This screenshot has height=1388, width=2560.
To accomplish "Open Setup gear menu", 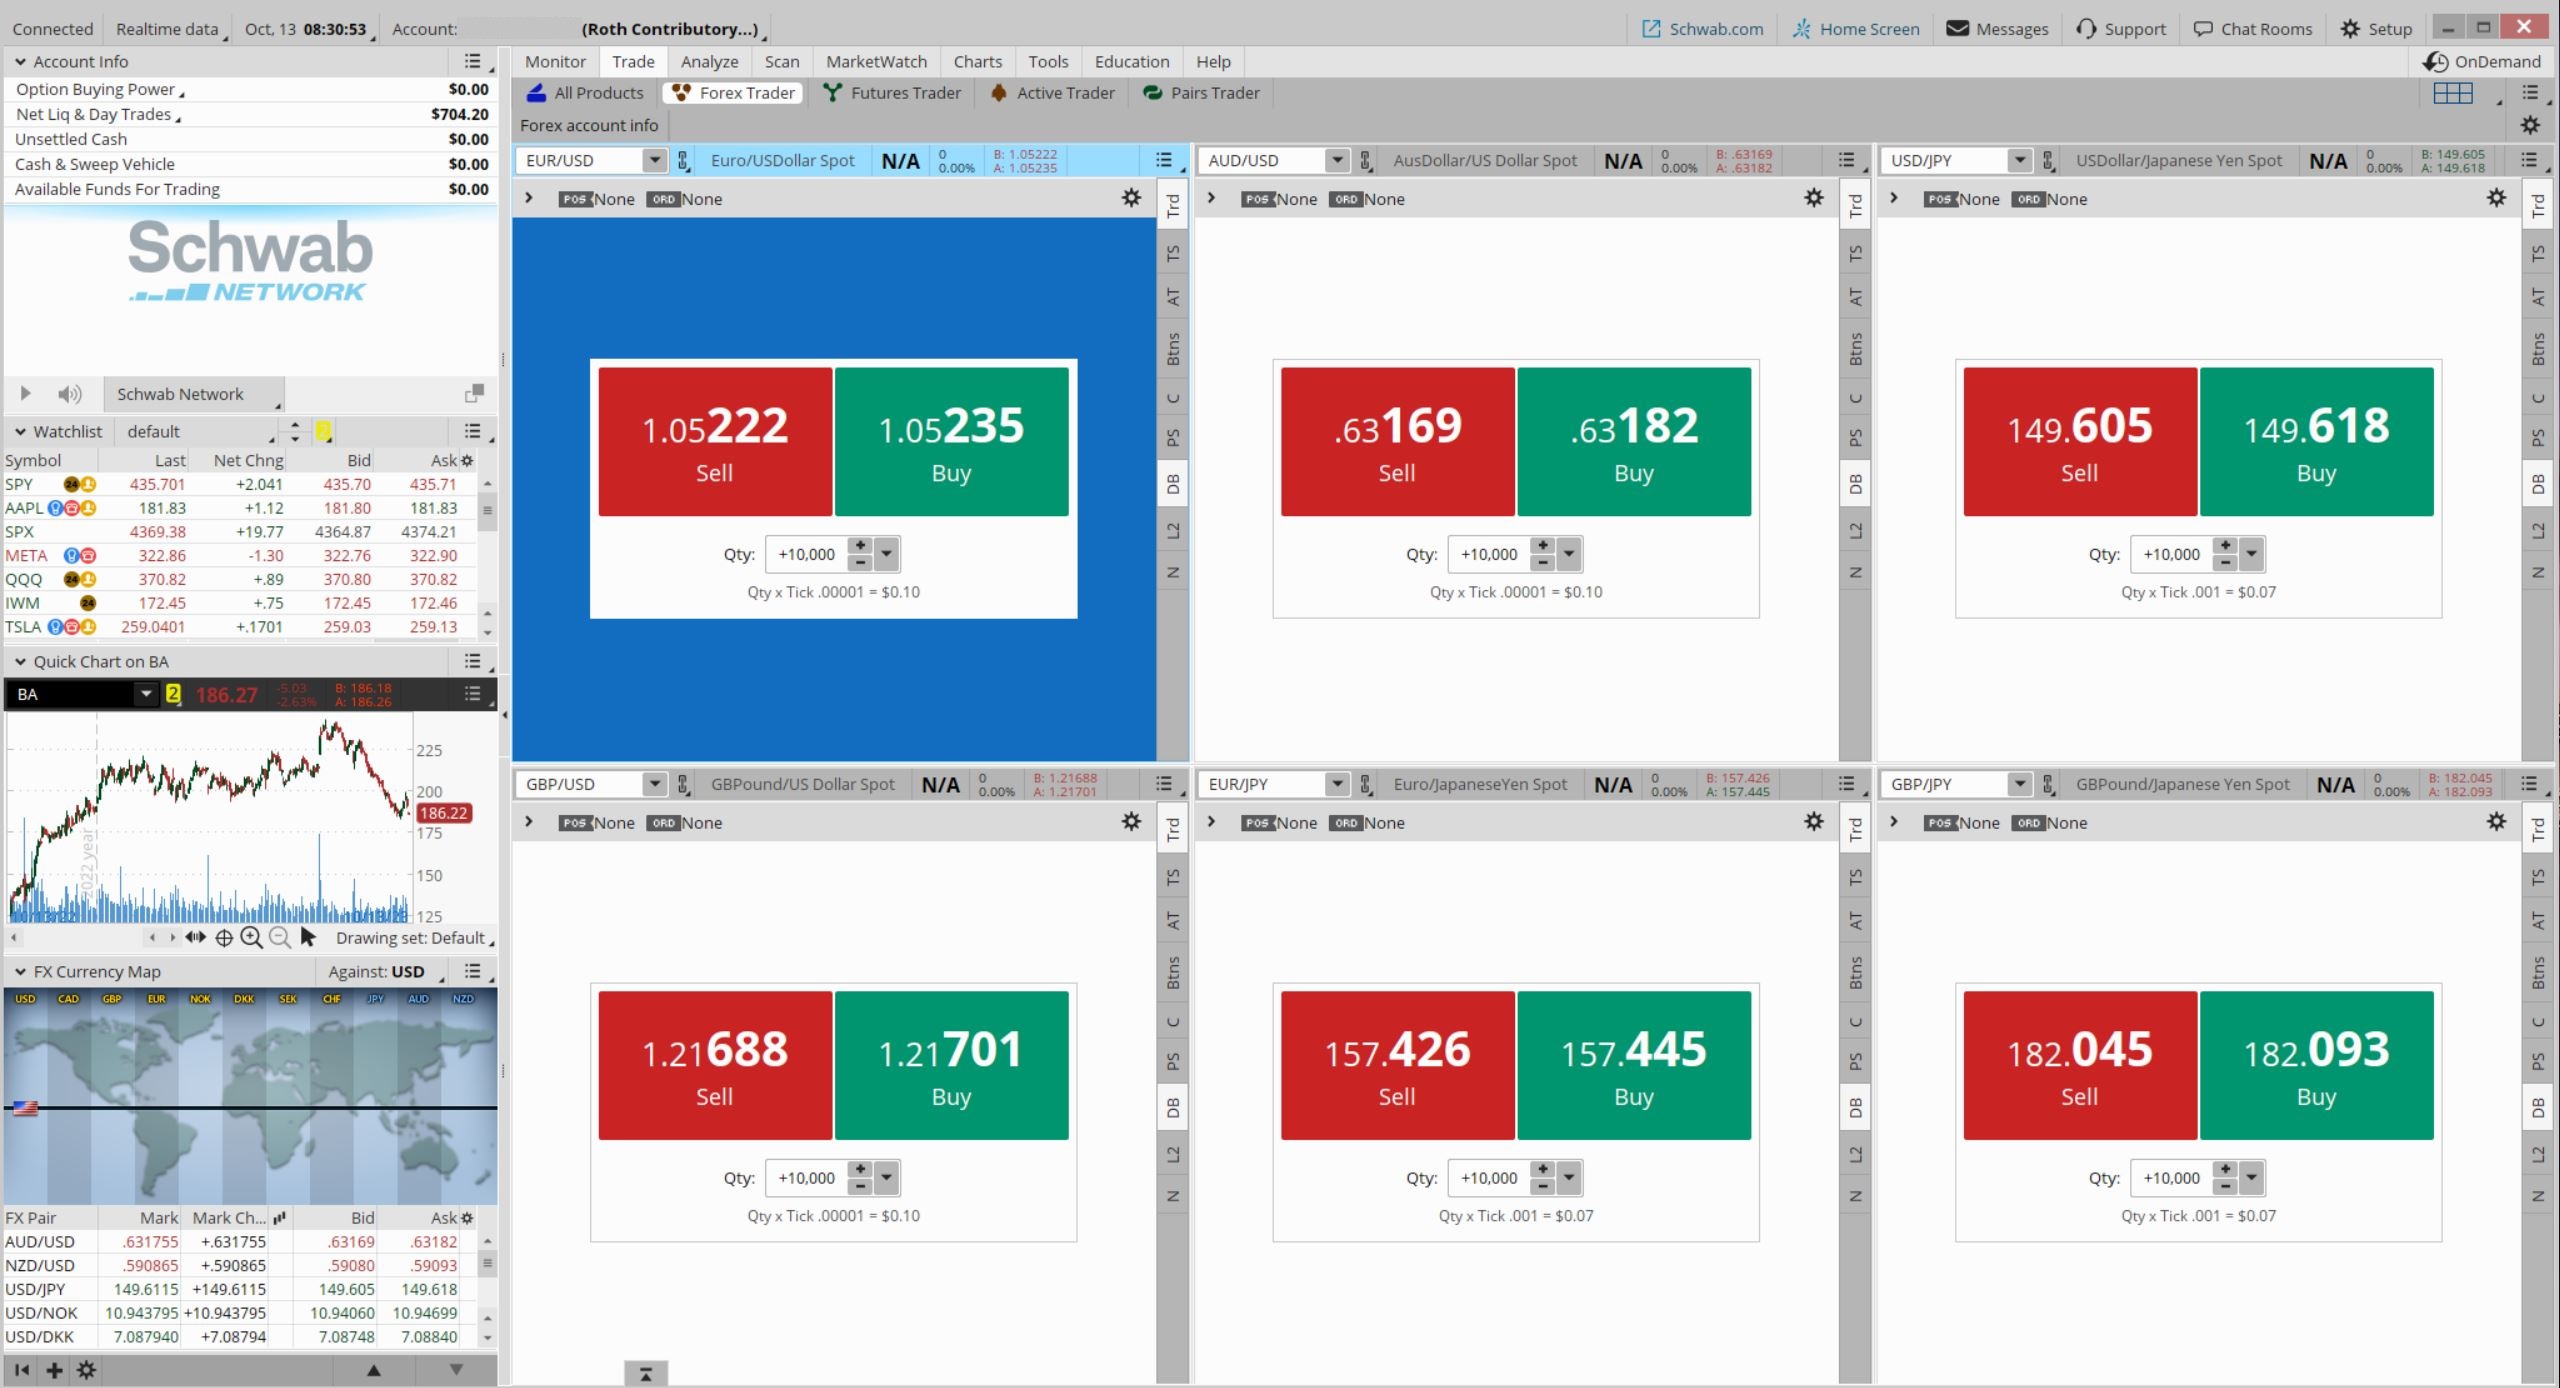I will coord(2376,29).
